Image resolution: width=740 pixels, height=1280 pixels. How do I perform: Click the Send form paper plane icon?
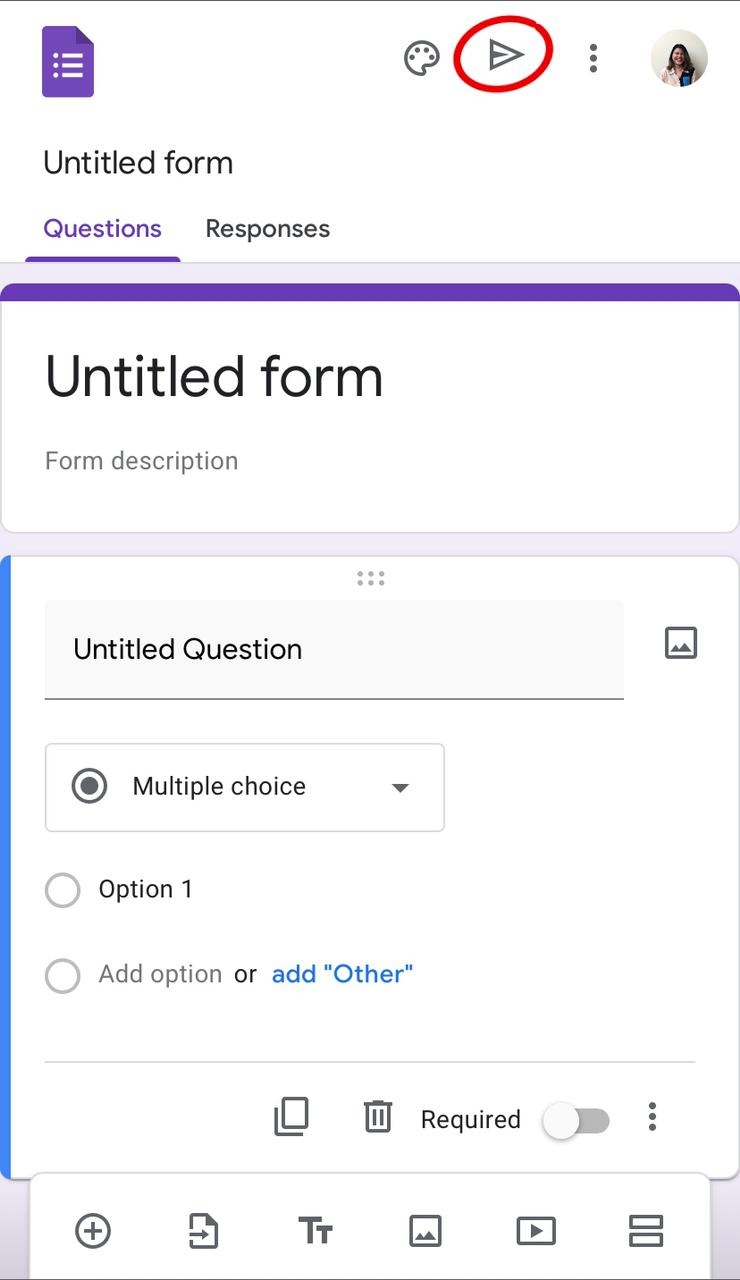pos(505,56)
